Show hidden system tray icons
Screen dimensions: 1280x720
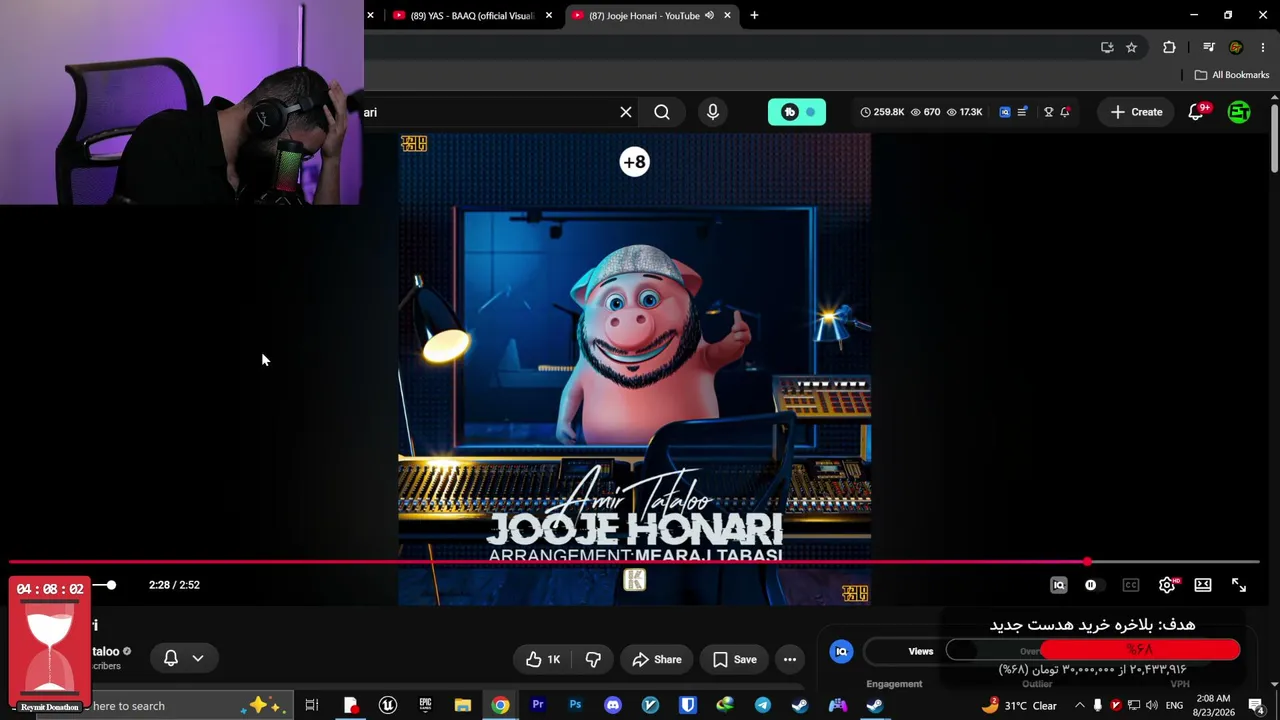tap(1080, 706)
